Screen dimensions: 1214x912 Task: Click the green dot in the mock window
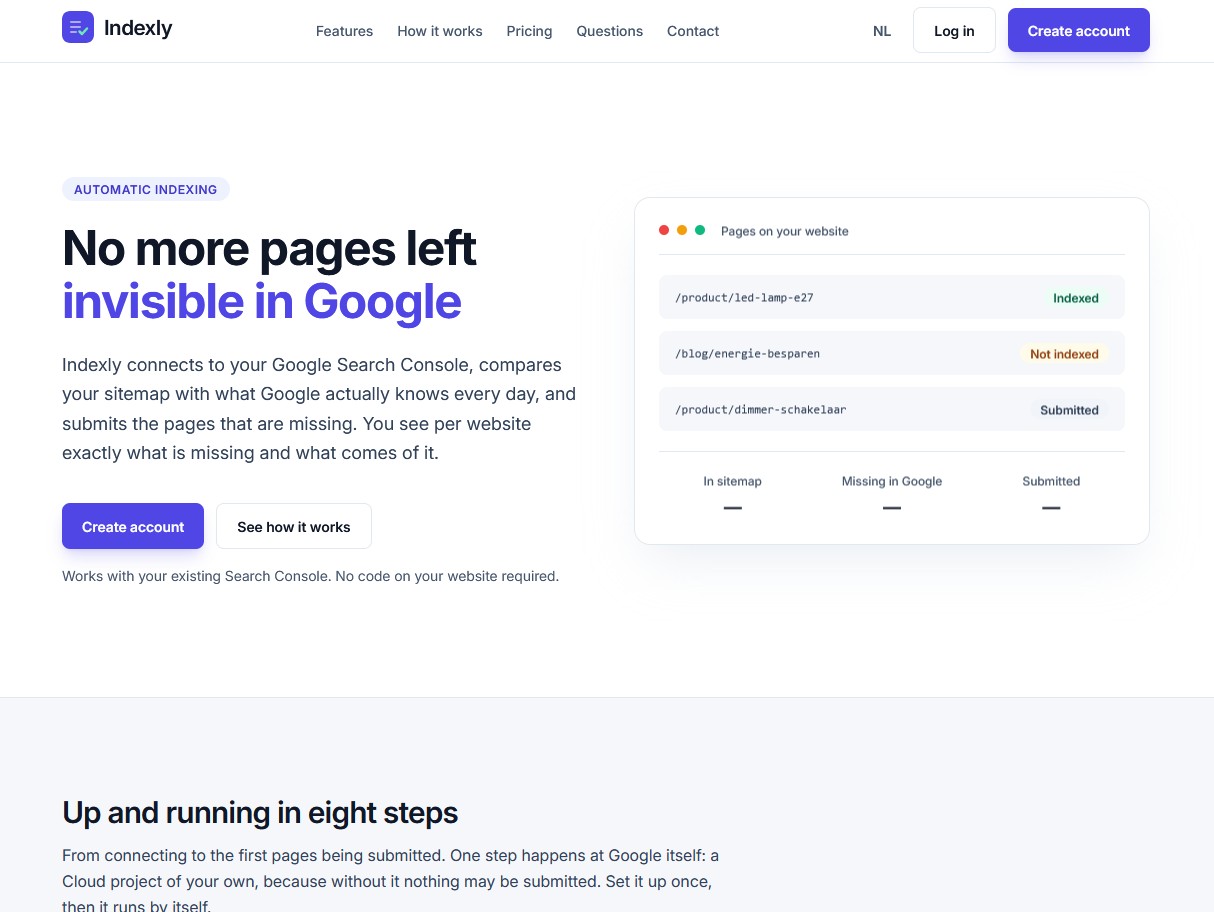point(700,230)
